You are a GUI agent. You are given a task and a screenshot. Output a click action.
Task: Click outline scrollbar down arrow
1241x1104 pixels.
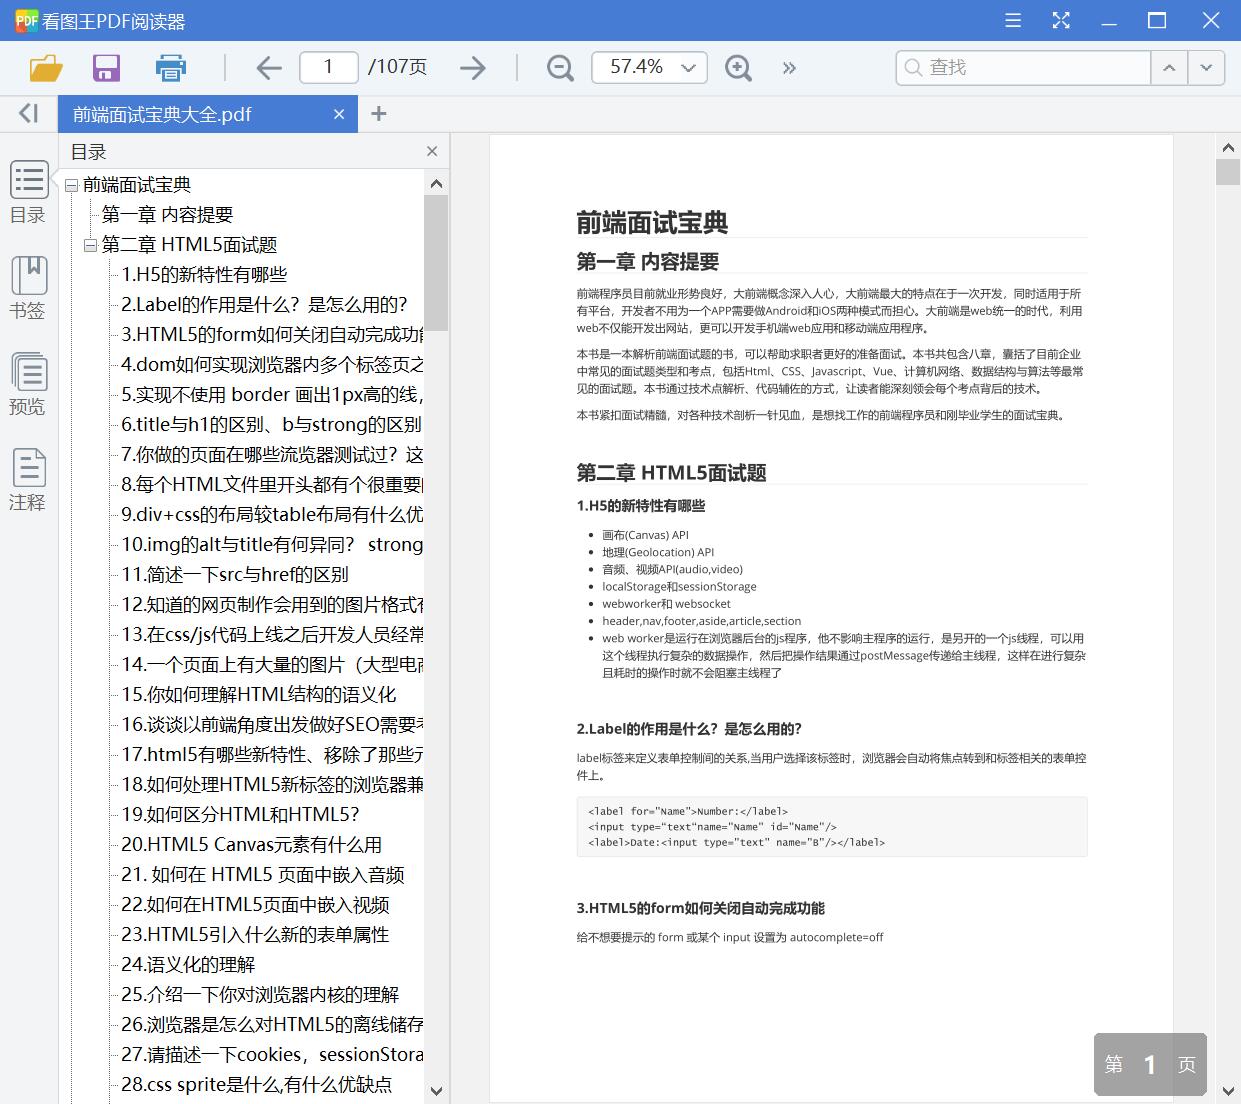click(x=436, y=1091)
